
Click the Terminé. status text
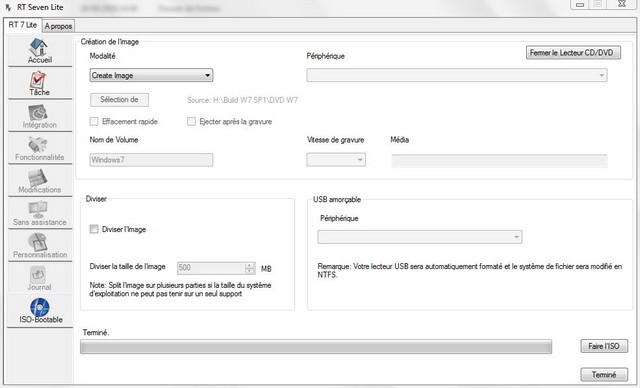[x=96, y=333]
